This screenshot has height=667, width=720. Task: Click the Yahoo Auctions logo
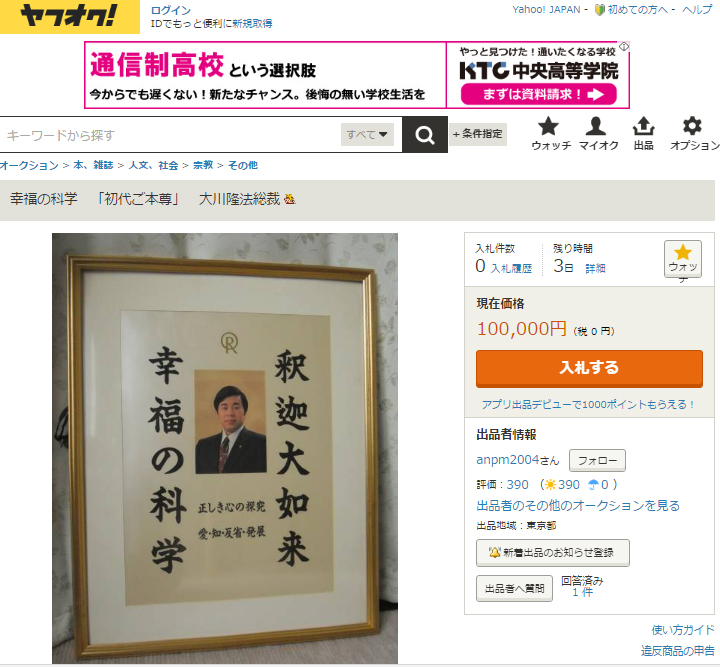pos(69,17)
